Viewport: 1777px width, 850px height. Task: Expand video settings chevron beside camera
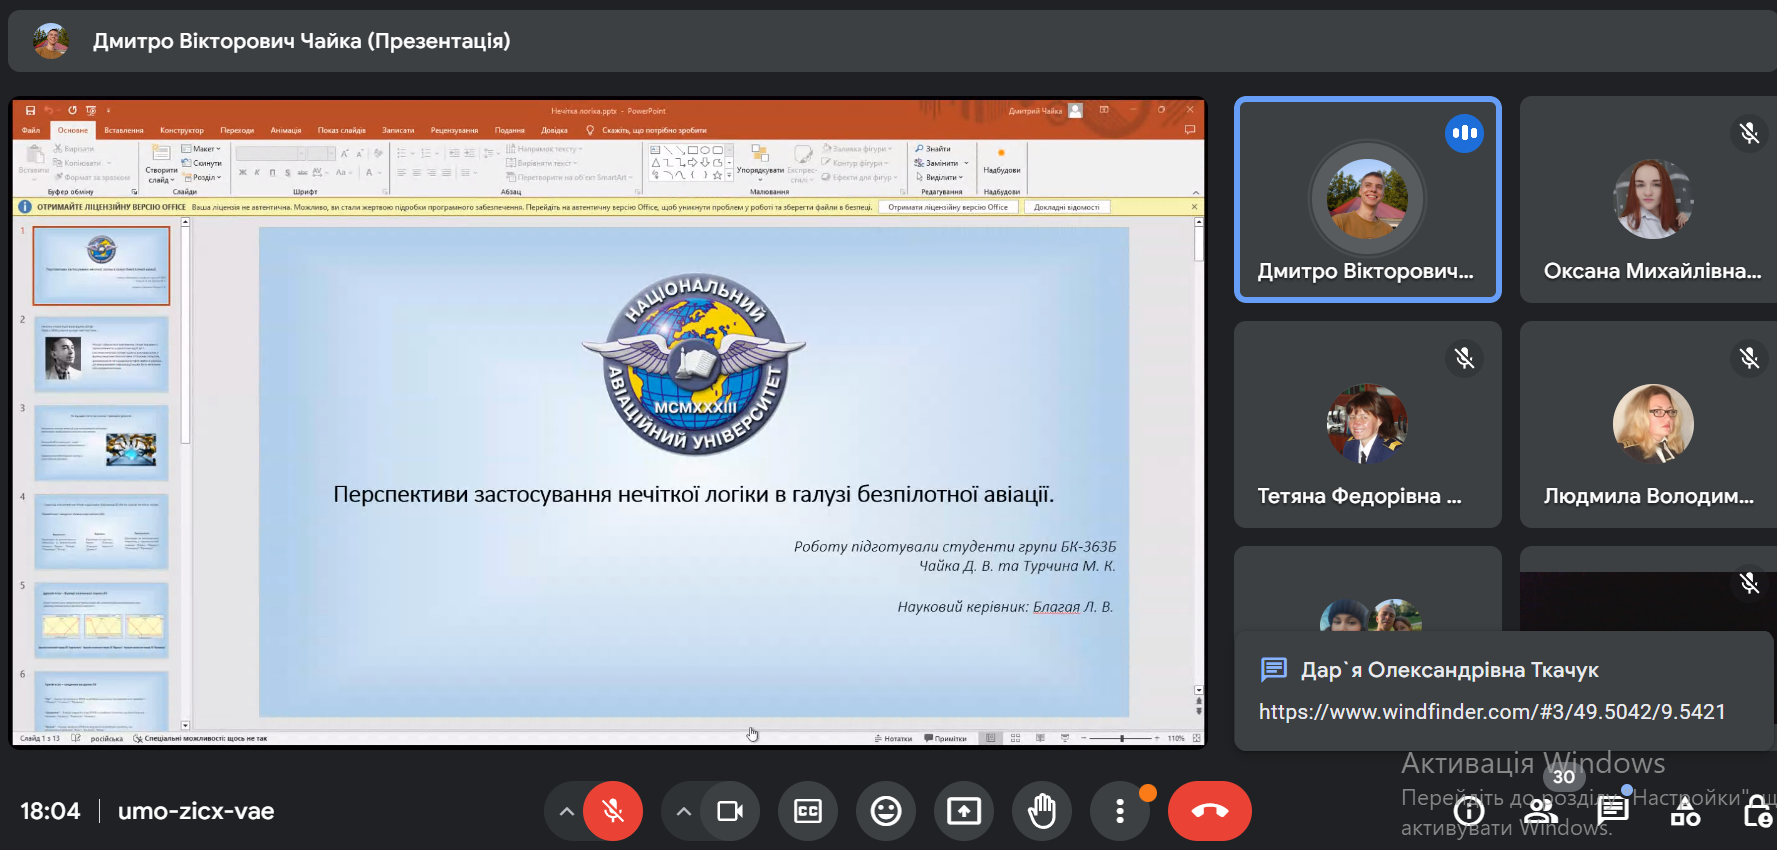[684, 811]
